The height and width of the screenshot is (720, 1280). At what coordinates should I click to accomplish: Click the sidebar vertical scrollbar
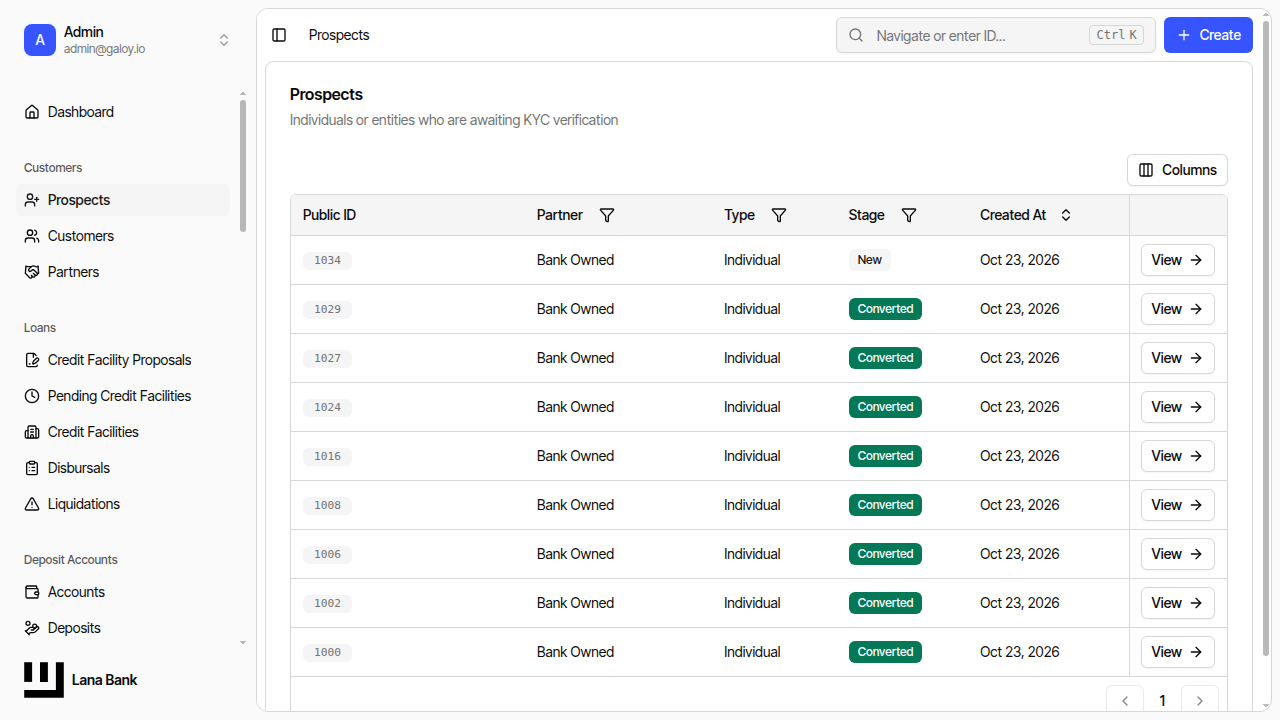point(242,165)
